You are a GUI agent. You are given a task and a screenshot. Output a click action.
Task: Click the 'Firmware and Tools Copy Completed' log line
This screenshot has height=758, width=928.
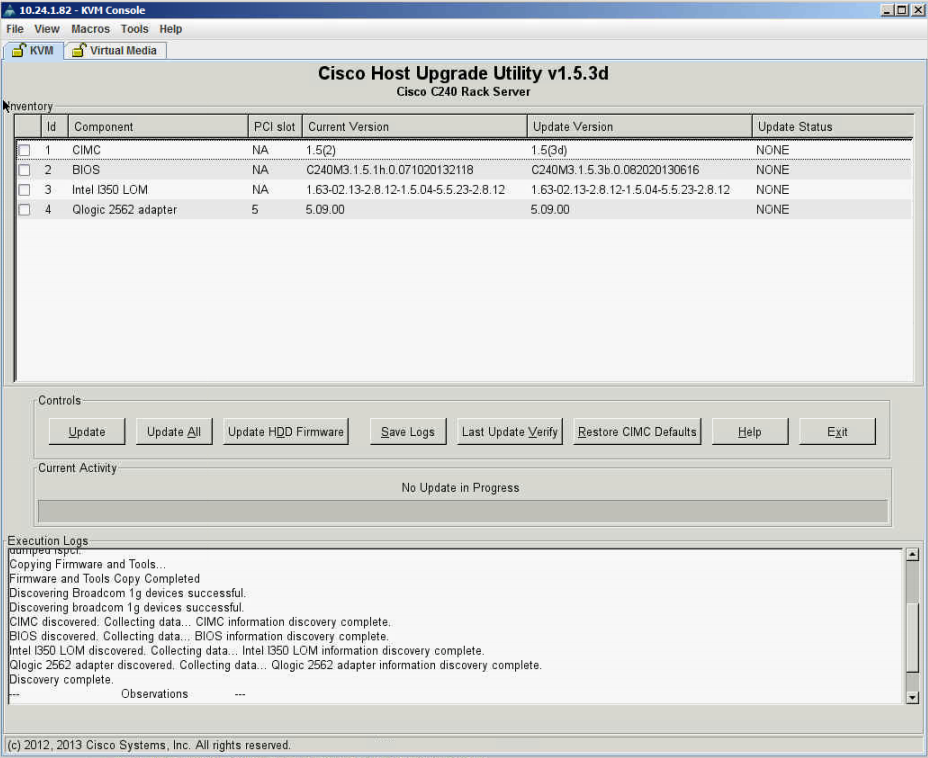tap(105, 579)
